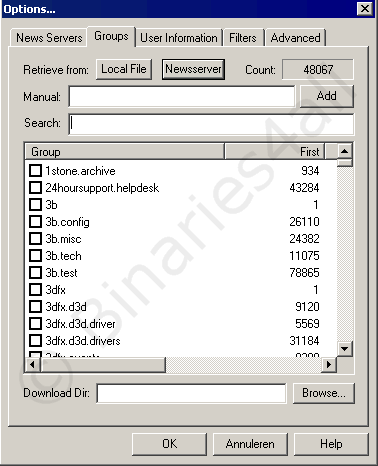Select the 3b.misc checkbox
The width and height of the screenshot is (378, 466).
coord(35,239)
